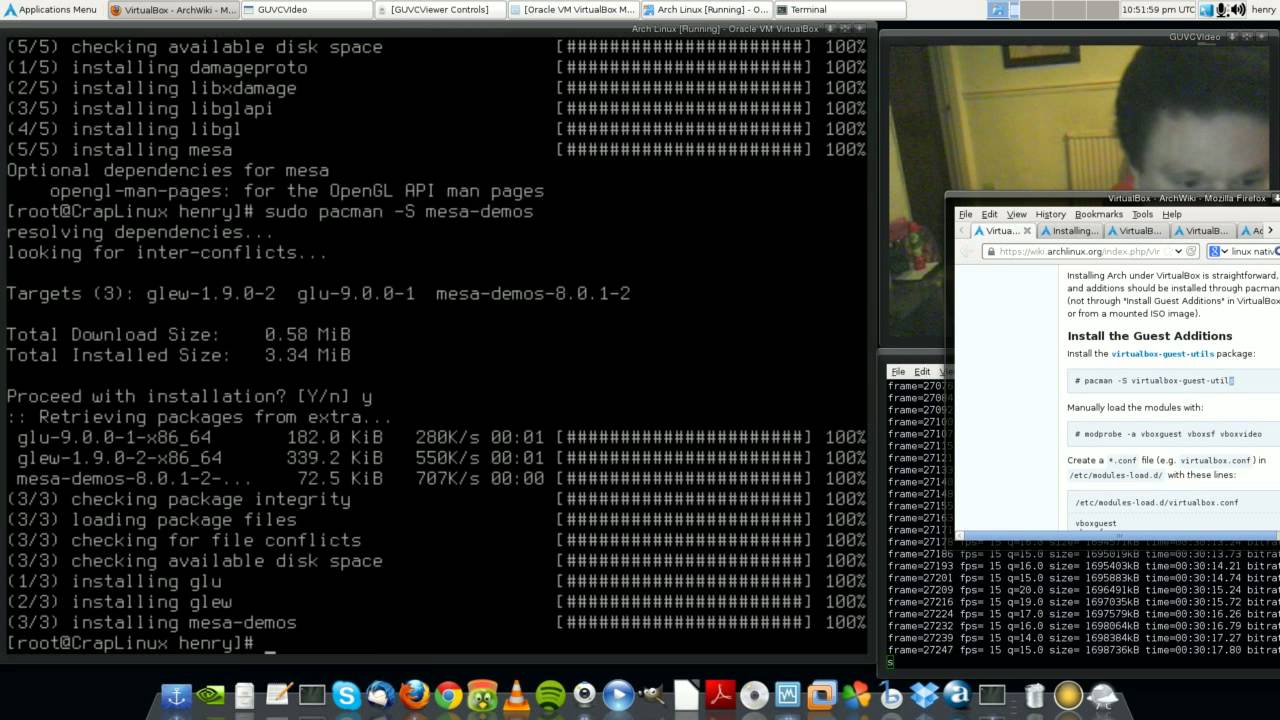This screenshot has width=1280, height=720.
Task: Reload the page with the refresh icon
Action: tap(1191, 251)
